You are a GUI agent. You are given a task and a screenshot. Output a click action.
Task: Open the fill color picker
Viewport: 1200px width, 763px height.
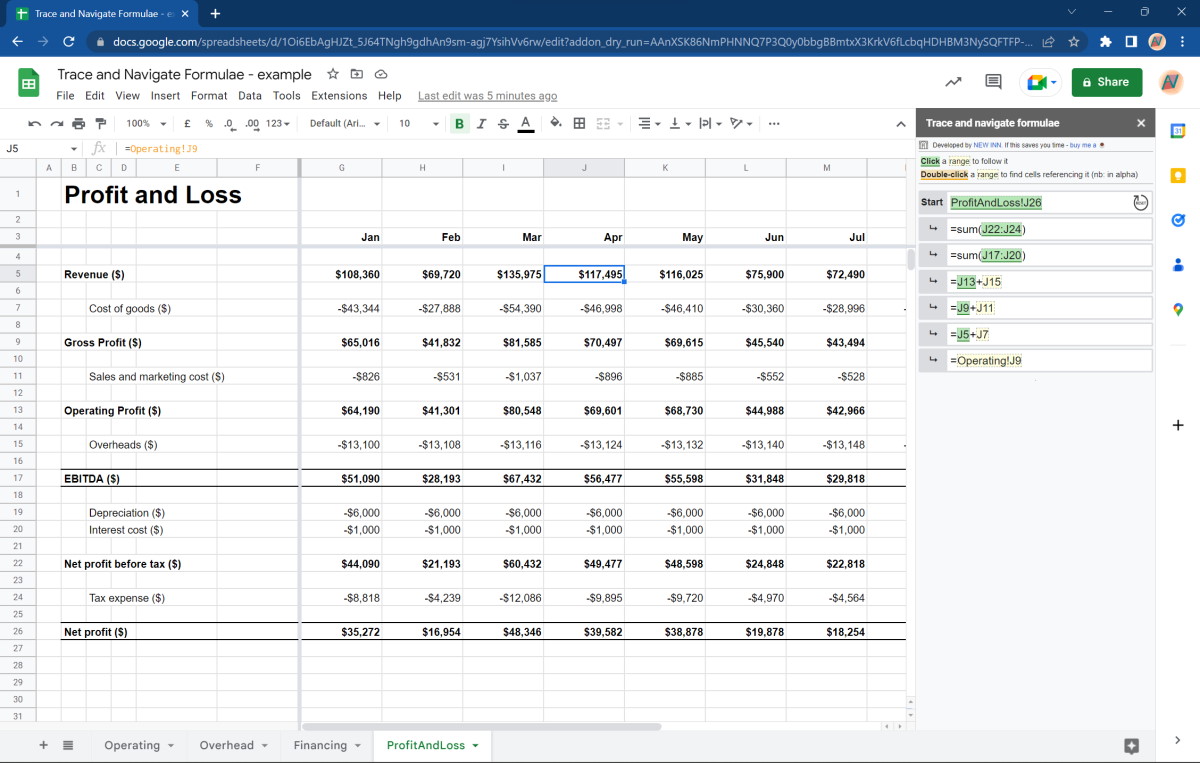[x=556, y=123]
